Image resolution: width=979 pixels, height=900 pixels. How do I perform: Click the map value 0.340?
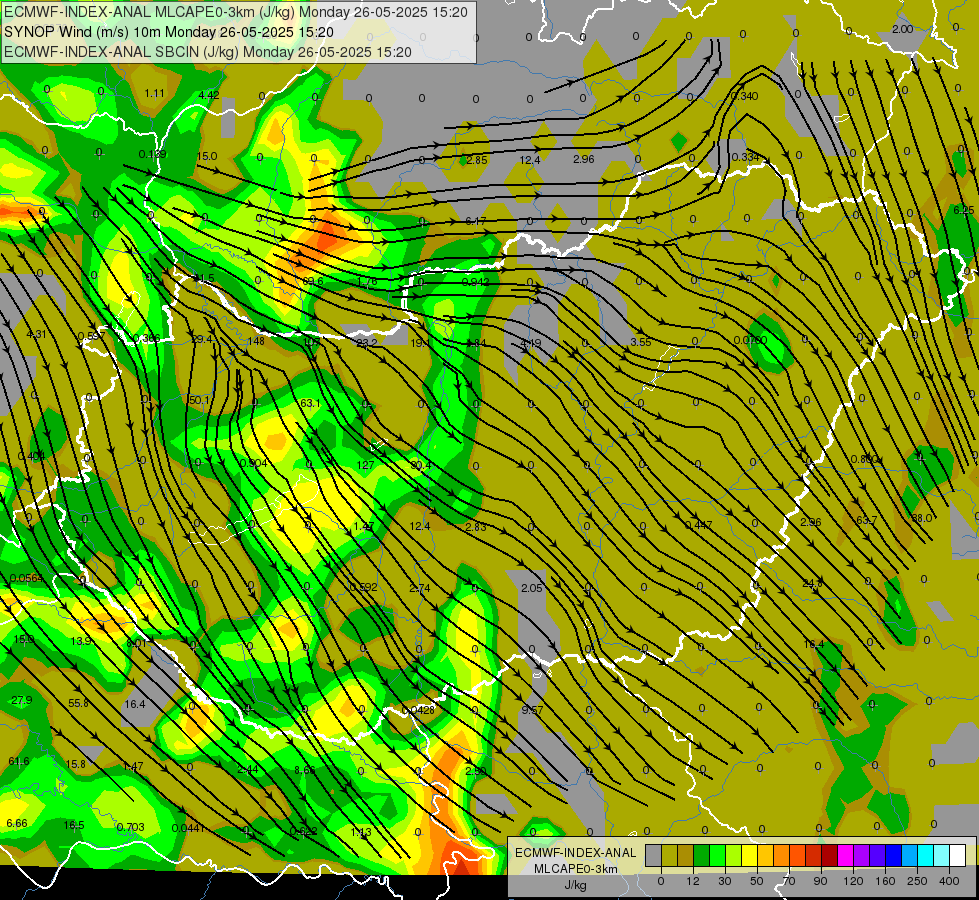pos(744,96)
